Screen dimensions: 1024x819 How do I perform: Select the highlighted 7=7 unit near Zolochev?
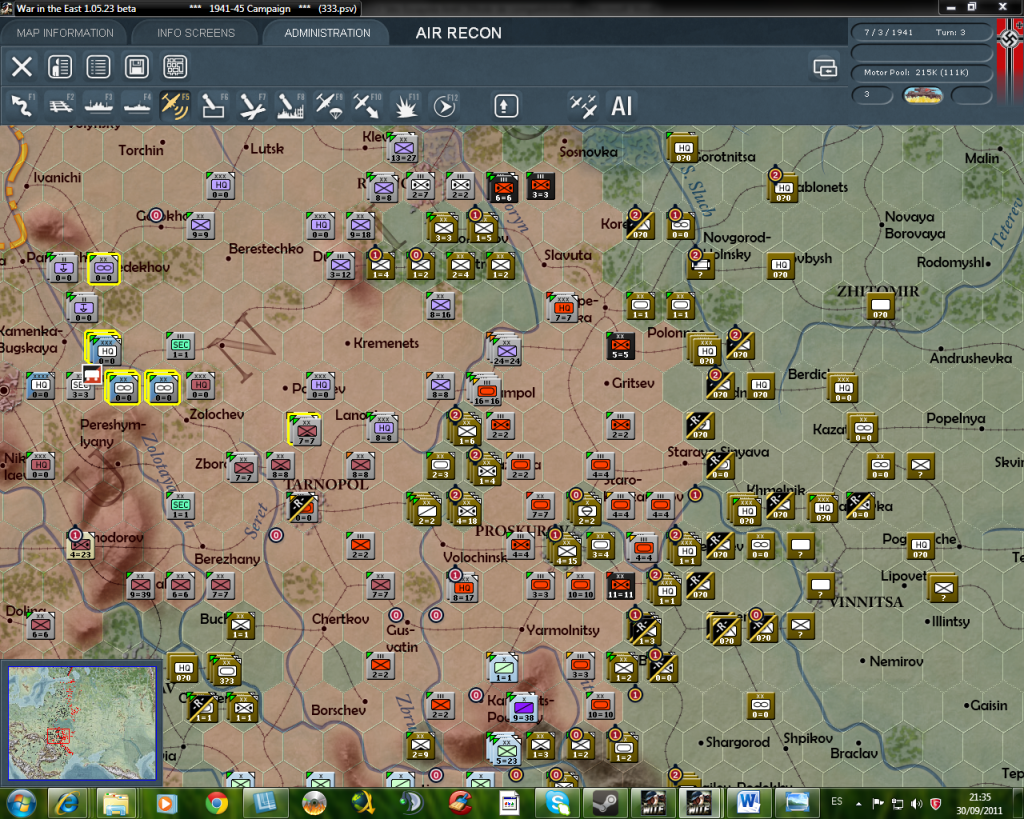coord(305,430)
